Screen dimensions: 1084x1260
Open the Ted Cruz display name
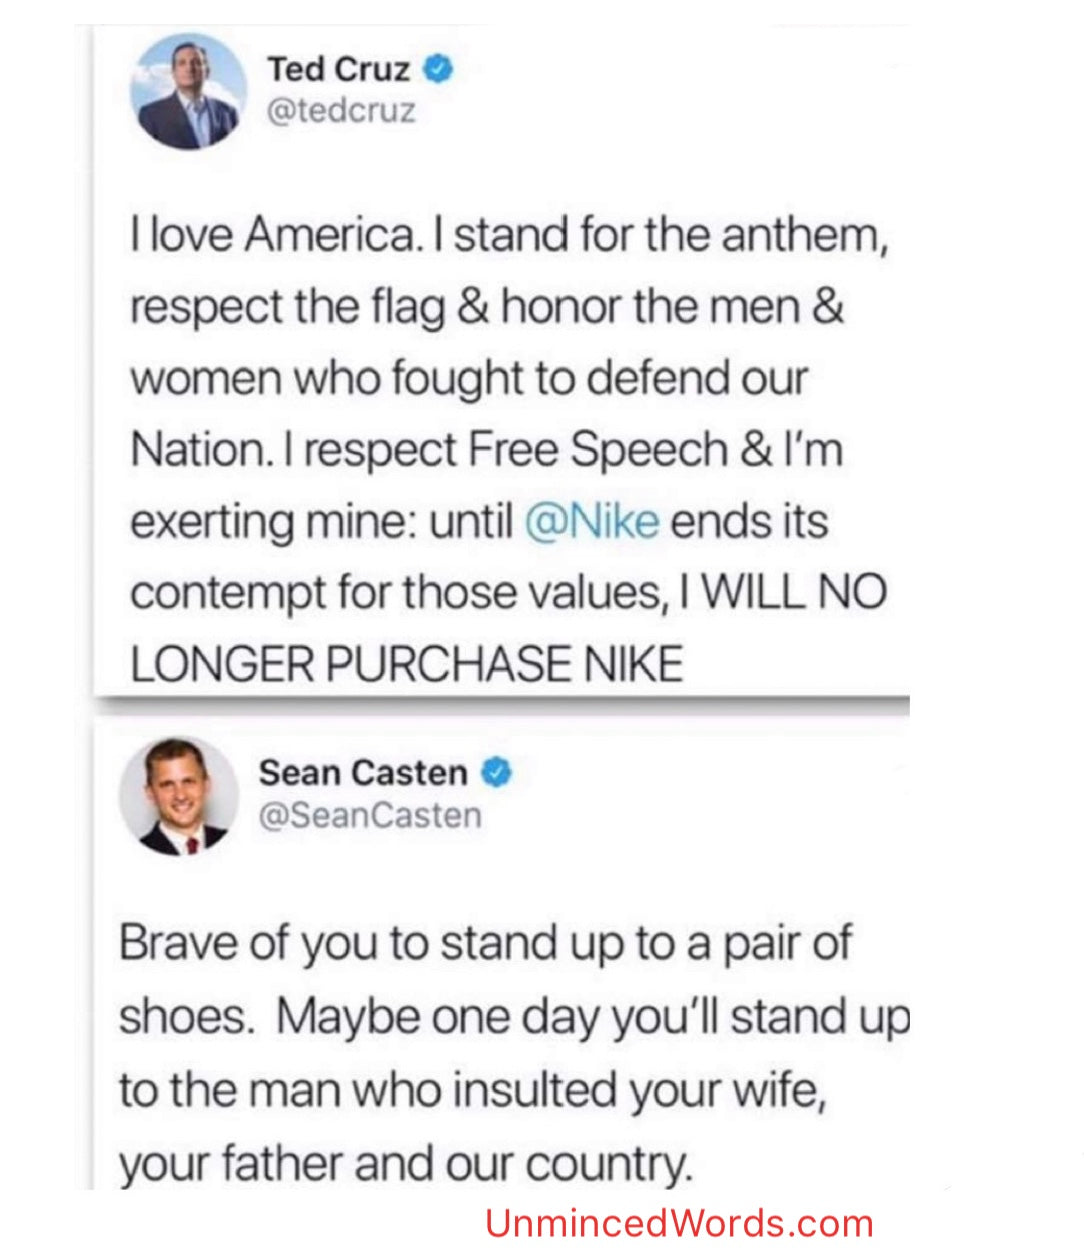[338, 69]
